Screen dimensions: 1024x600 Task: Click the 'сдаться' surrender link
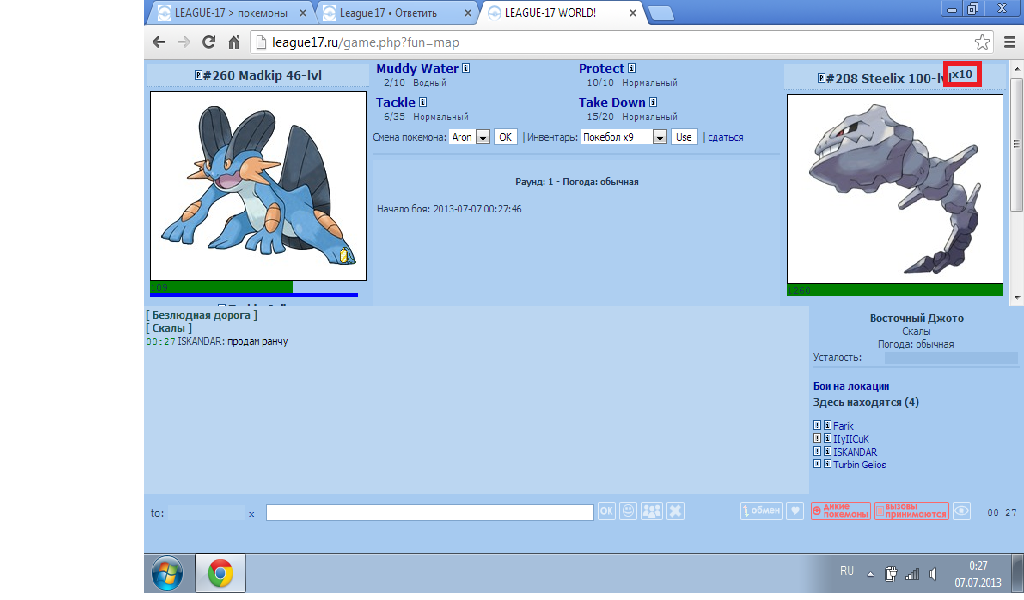click(726, 137)
